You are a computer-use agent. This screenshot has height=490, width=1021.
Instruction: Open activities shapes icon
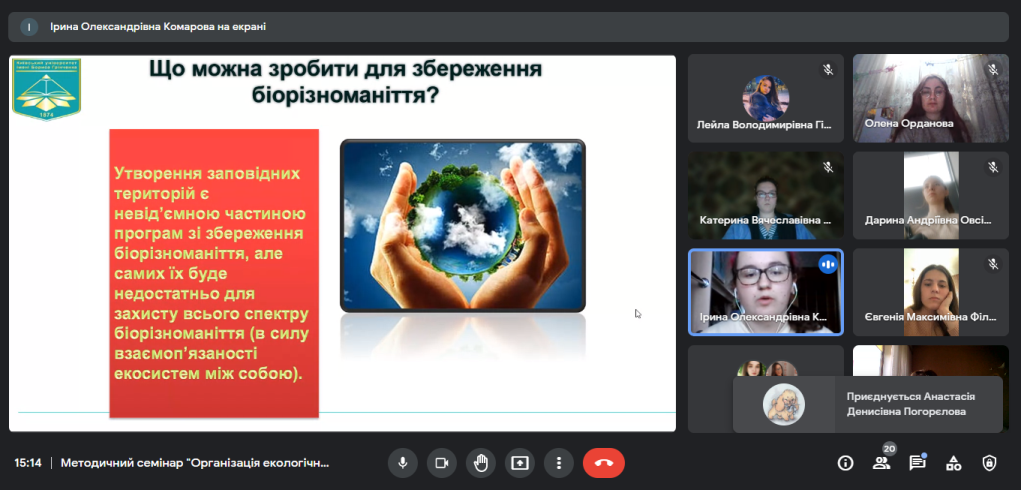pos(953,463)
